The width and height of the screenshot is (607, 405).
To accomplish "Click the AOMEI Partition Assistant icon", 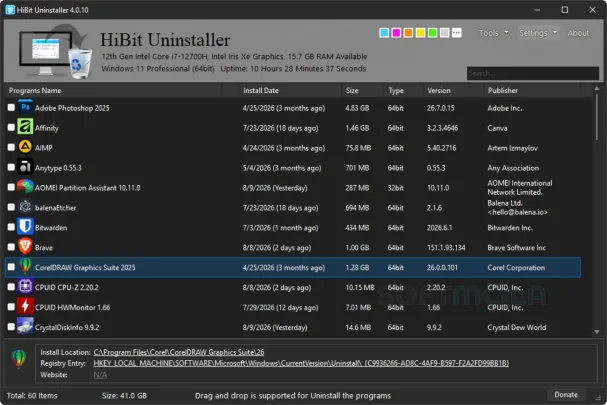I will click(x=25, y=187).
